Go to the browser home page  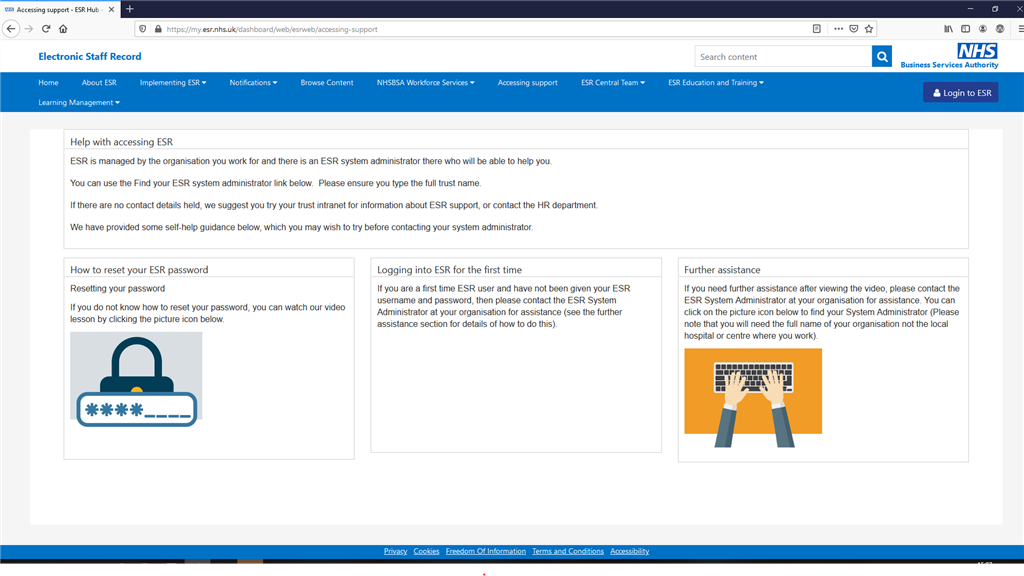[x=63, y=29]
